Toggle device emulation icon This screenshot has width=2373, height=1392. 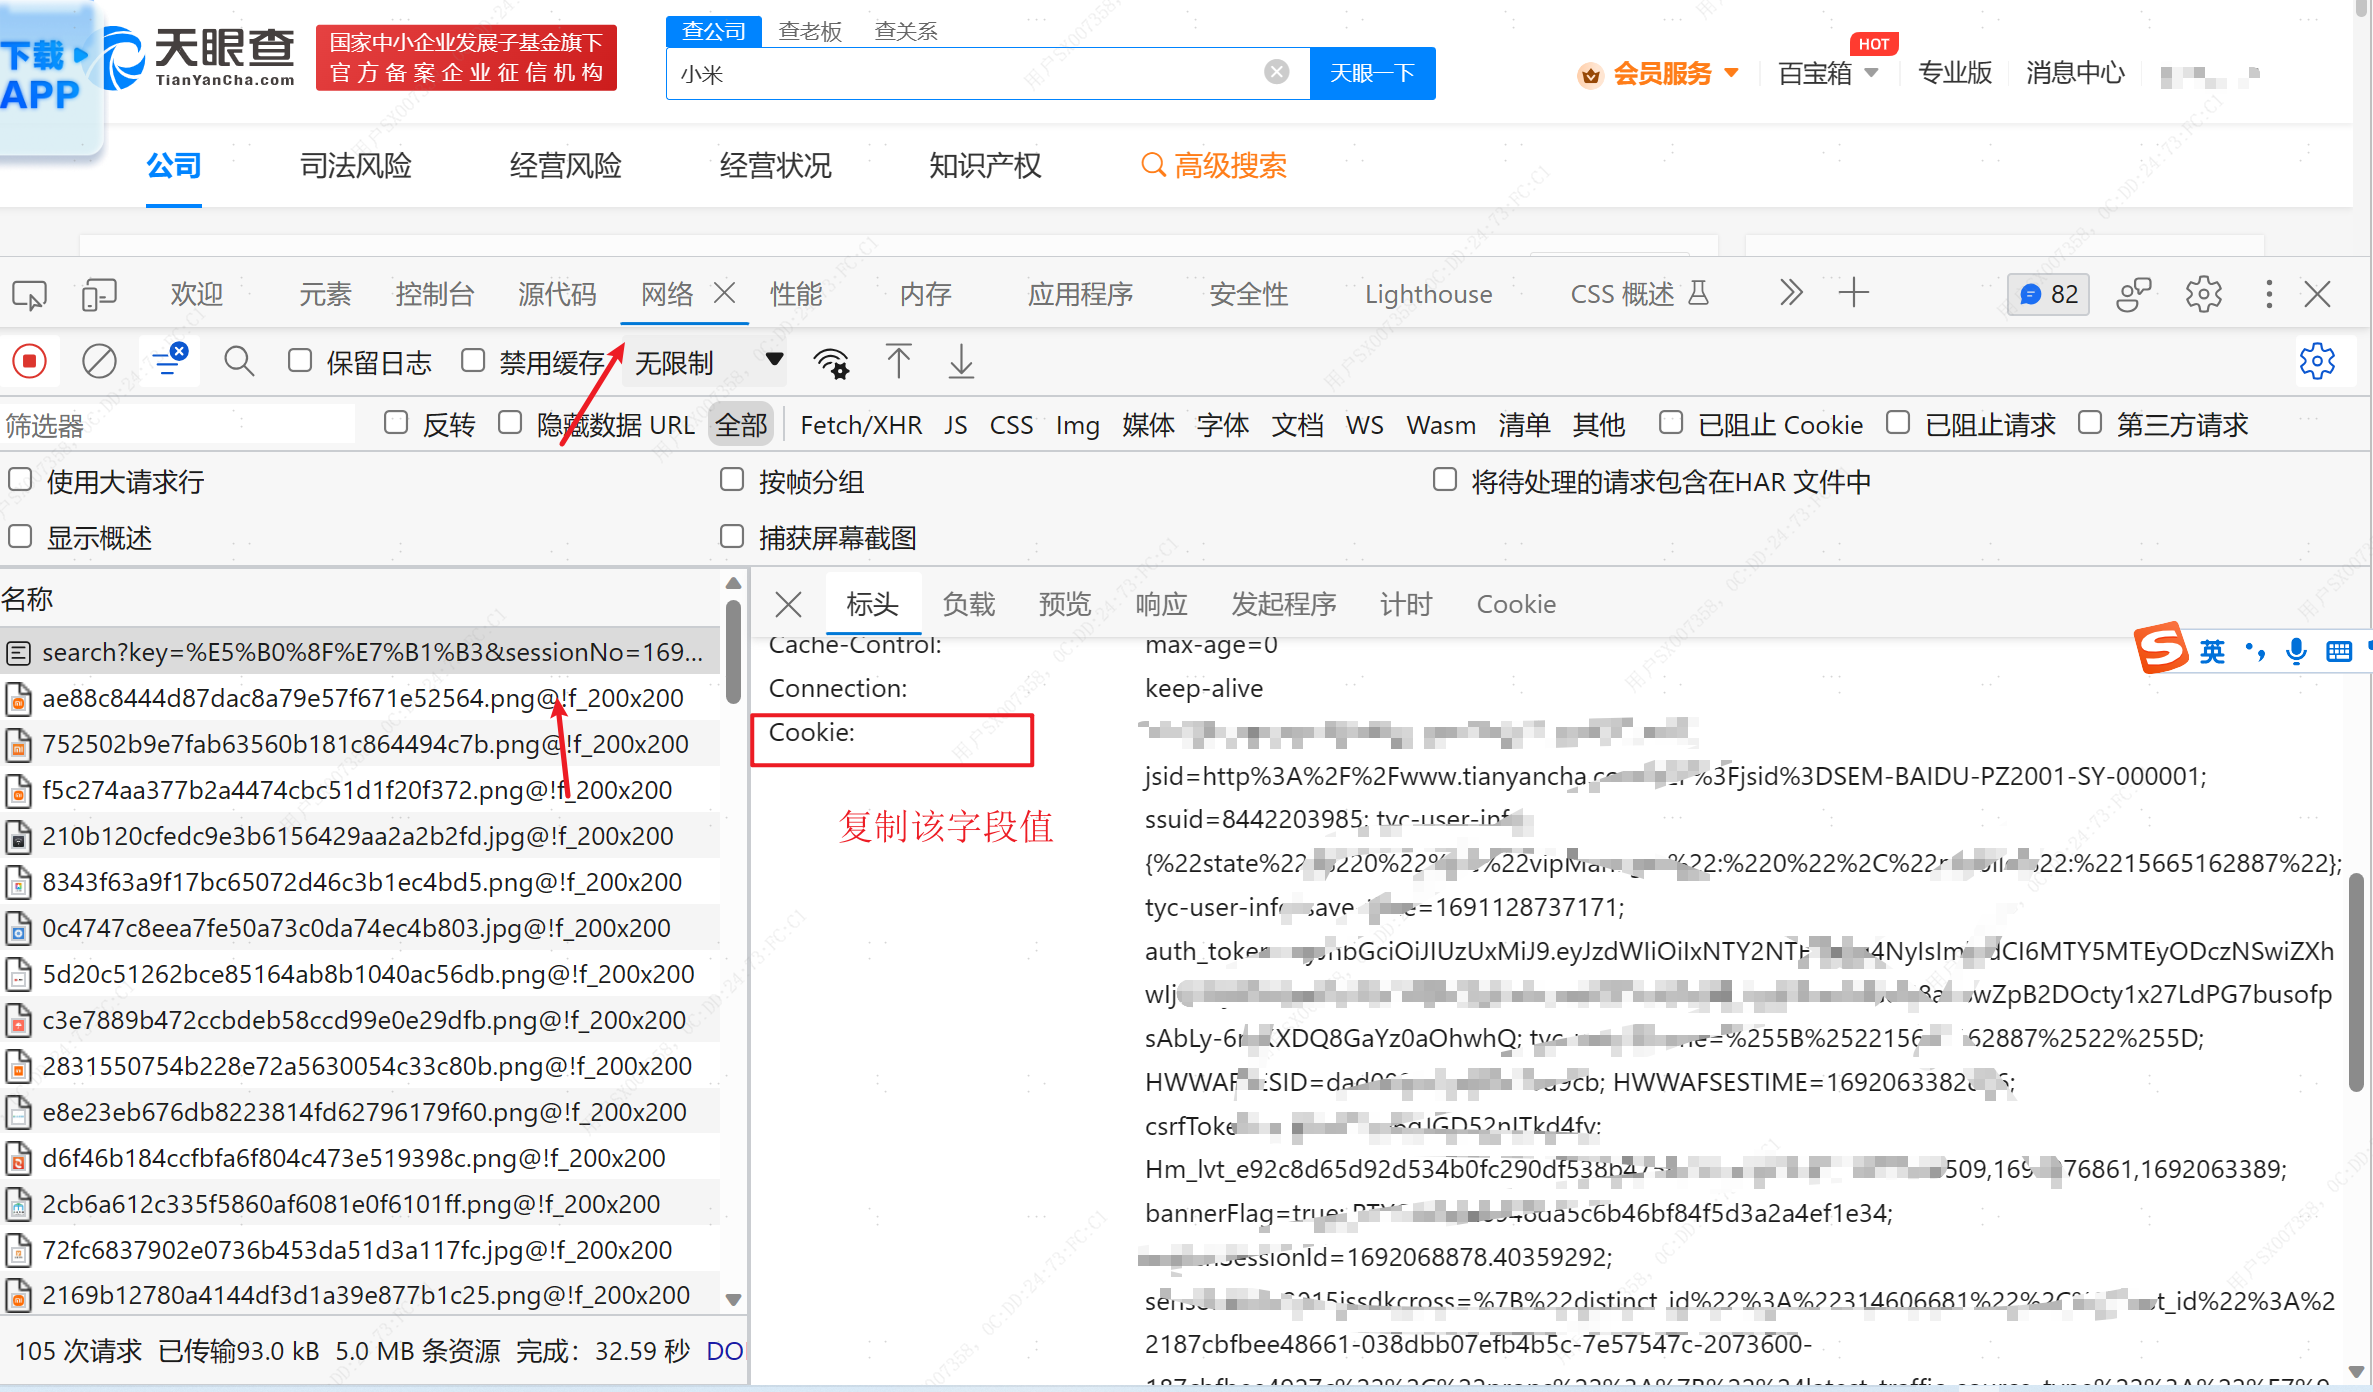(98, 295)
